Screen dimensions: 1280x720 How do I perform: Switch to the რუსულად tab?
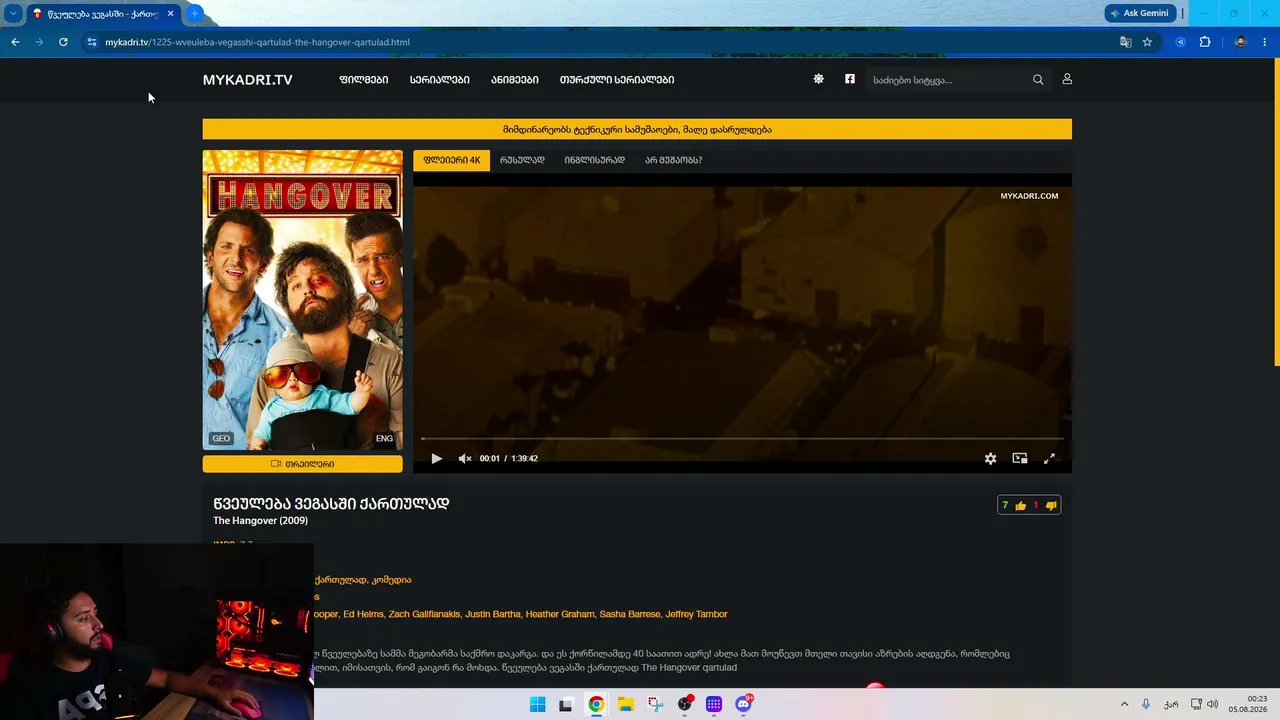[x=522, y=160]
